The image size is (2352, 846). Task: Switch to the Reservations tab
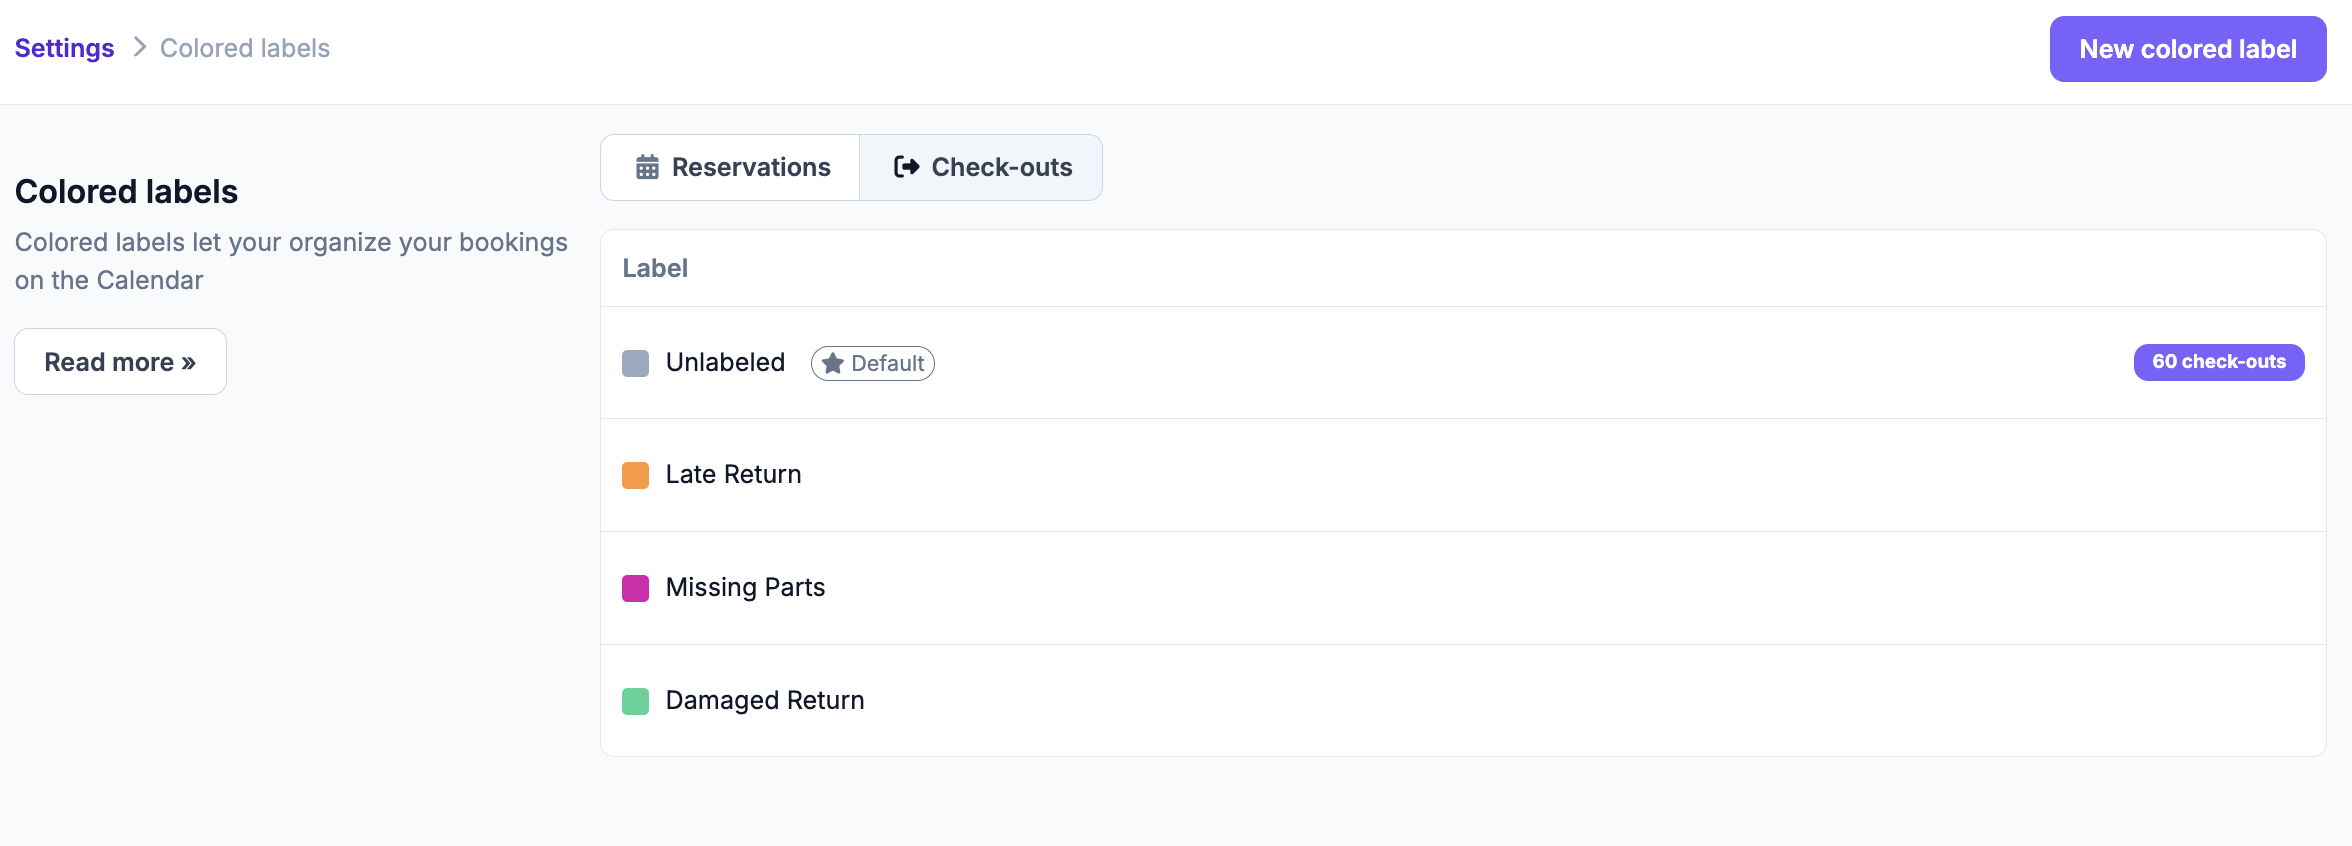[x=730, y=167]
